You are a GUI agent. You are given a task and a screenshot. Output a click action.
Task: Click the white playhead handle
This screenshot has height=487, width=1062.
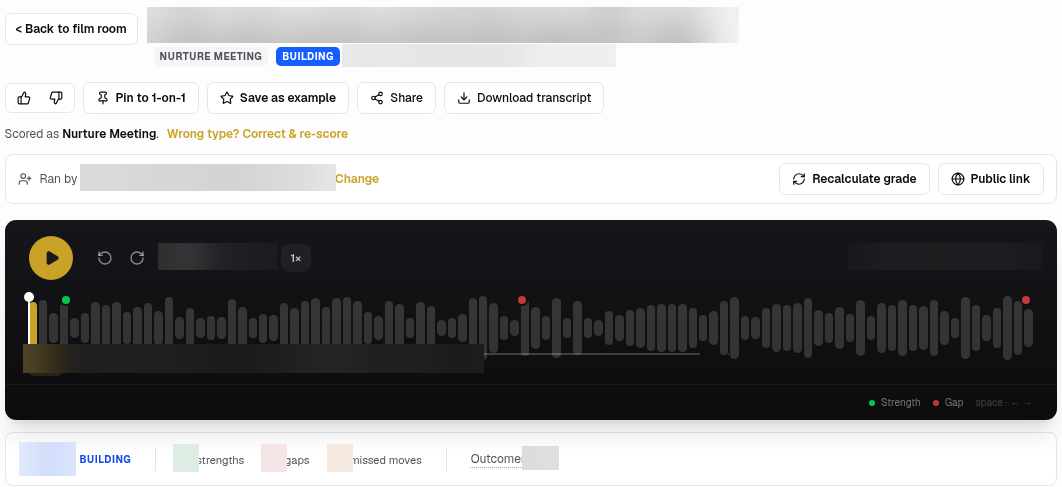29,297
